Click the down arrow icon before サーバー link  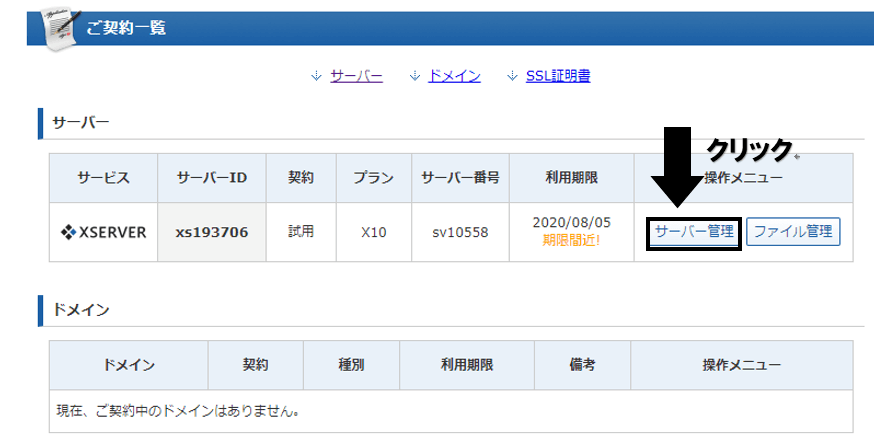(x=316, y=76)
